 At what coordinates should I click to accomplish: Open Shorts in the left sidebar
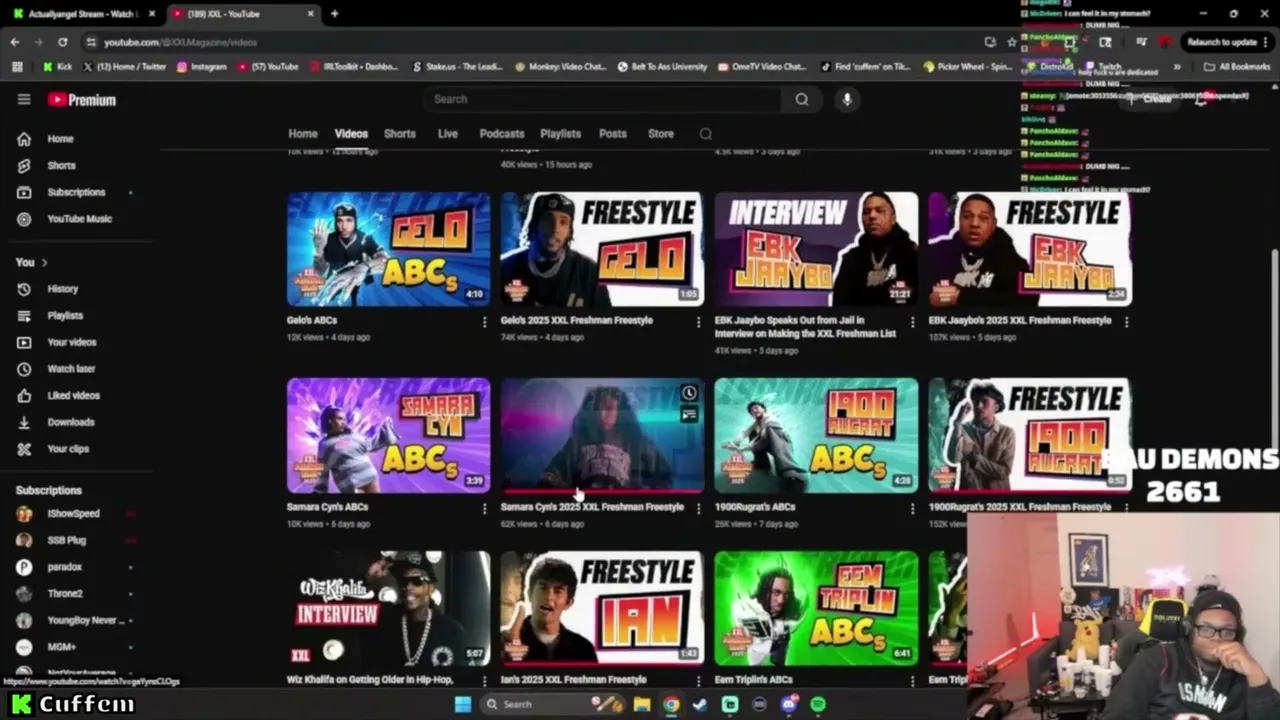pos(61,166)
